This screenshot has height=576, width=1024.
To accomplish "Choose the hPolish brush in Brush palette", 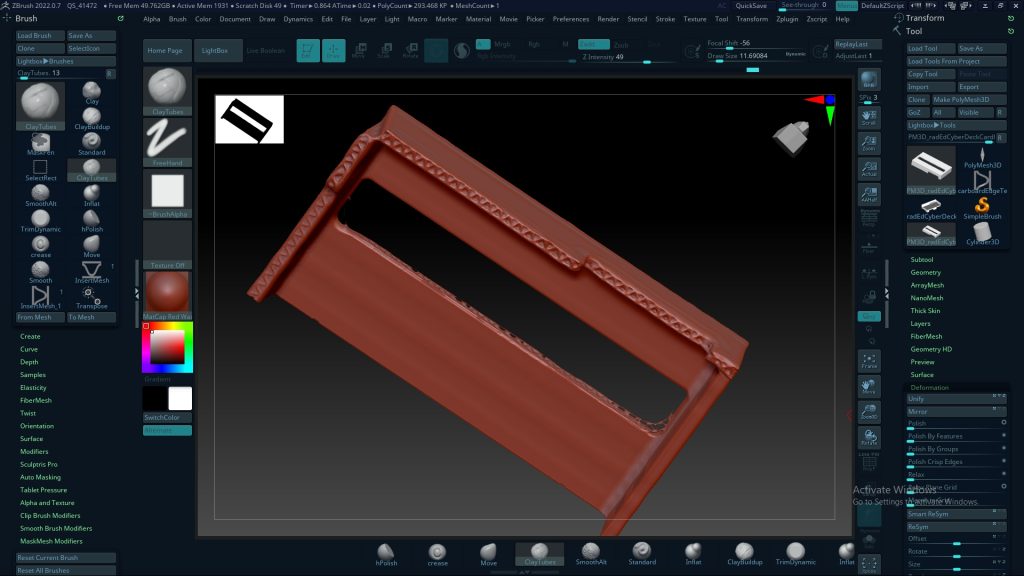I will pos(92,221).
